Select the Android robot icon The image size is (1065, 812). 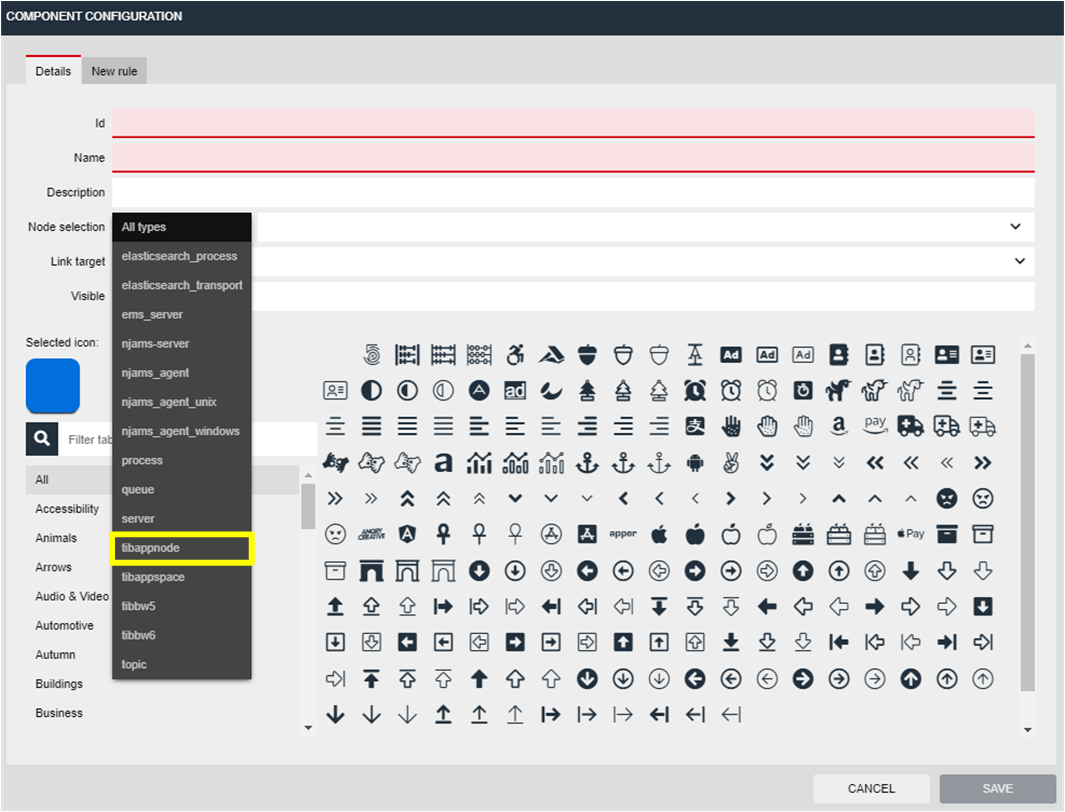click(x=694, y=463)
